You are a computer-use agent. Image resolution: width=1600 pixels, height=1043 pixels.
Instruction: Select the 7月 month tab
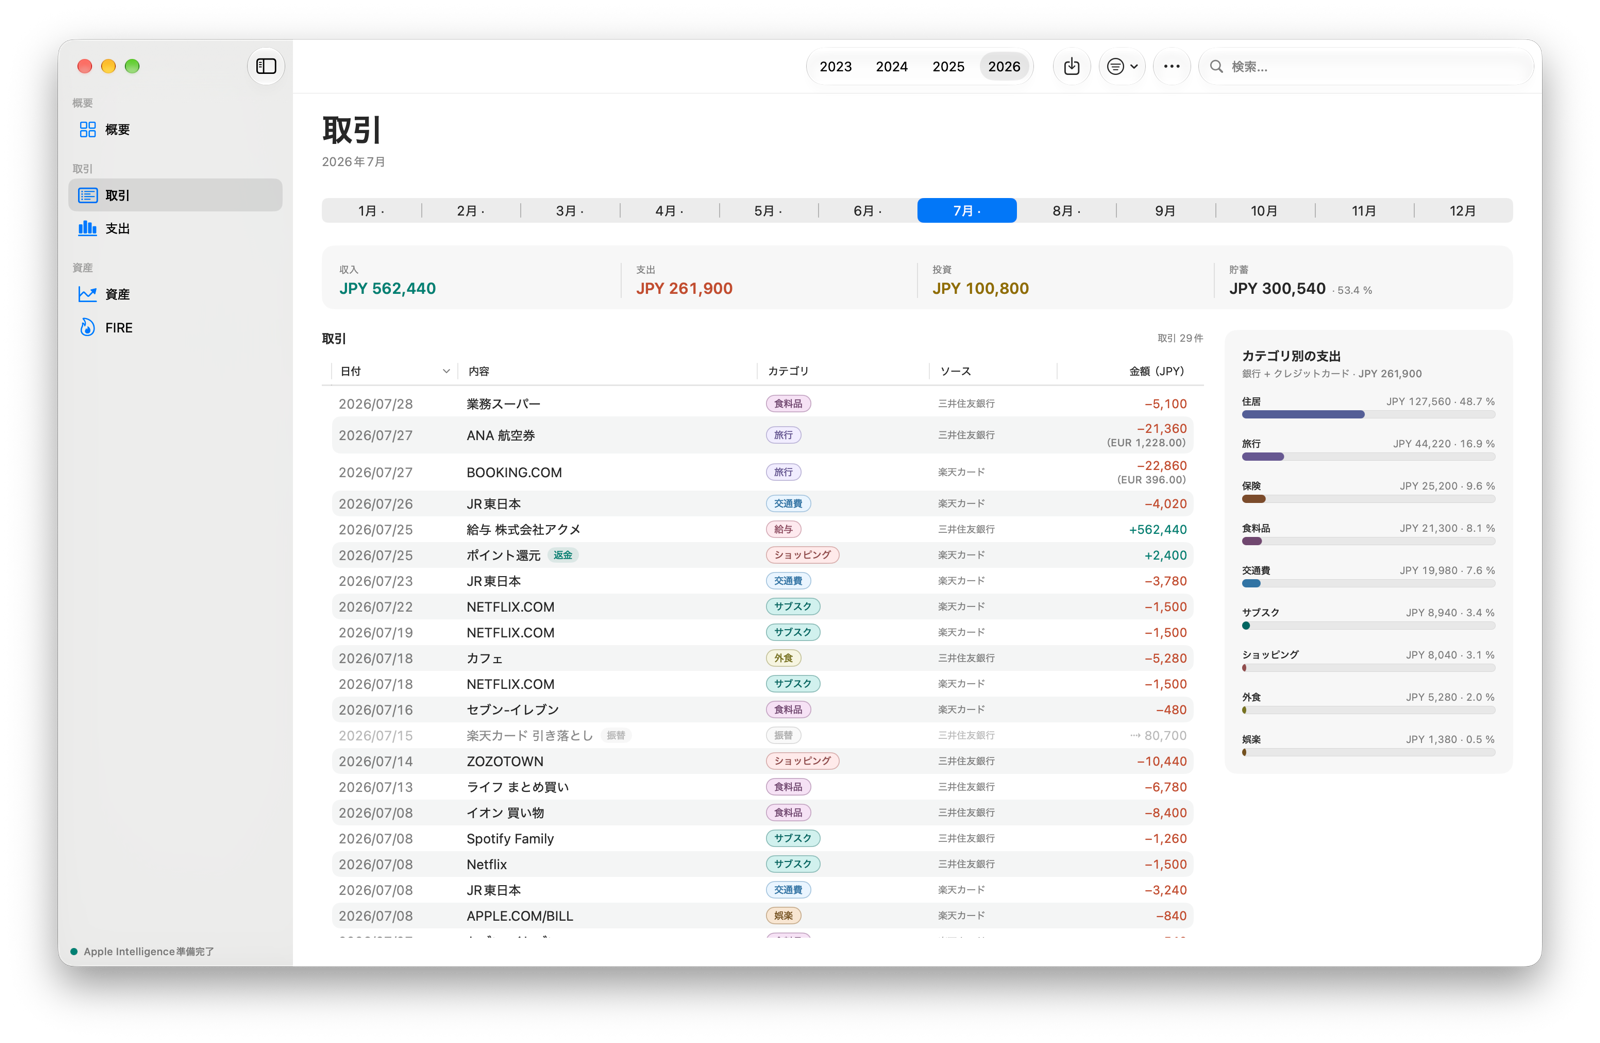tap(967, 211)
